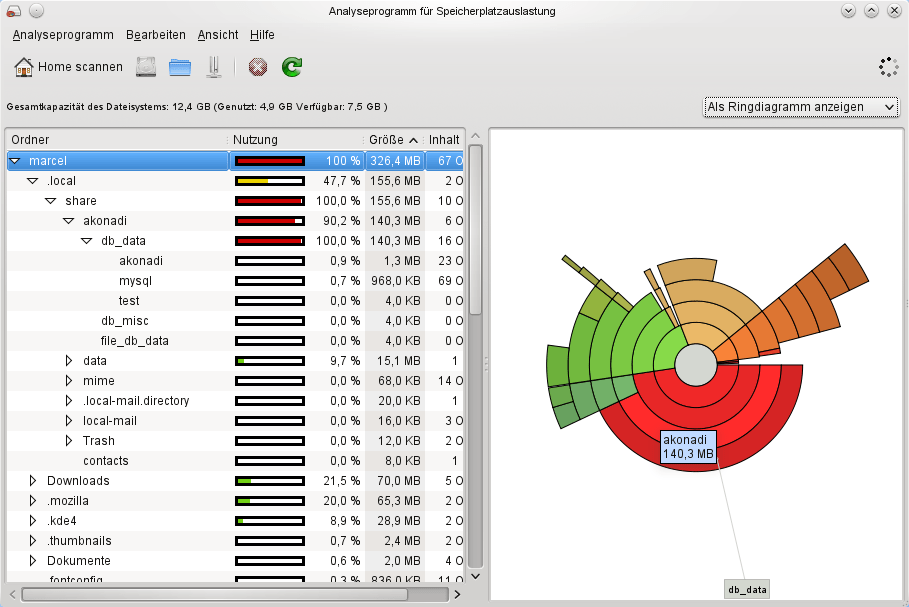This screenshot has width=909, height=607.
Task: Click the 47,7 % usage value
Action: click(341, 181)
